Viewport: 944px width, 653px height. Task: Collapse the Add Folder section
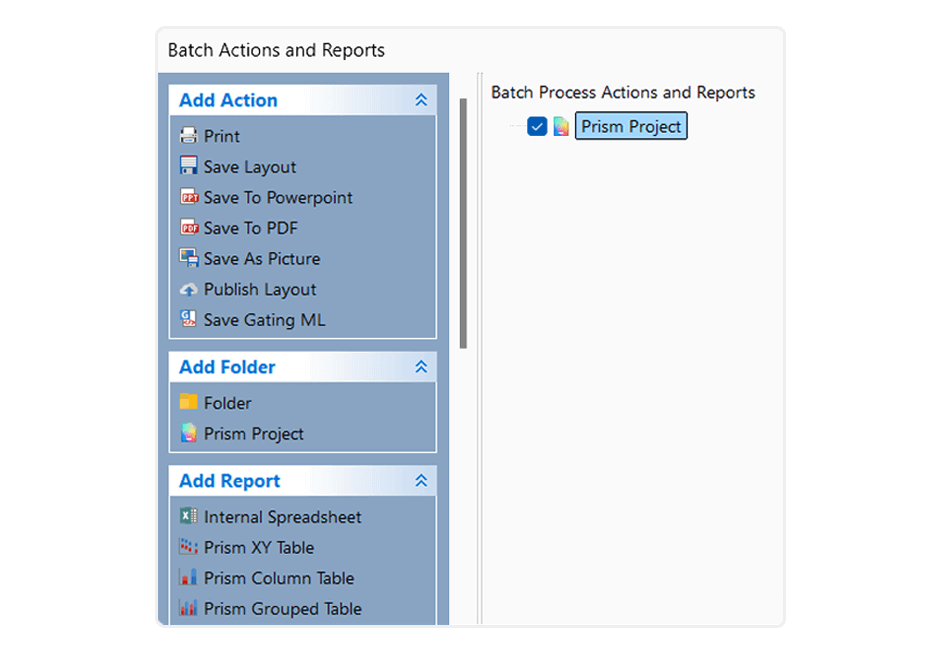(421, 367)
